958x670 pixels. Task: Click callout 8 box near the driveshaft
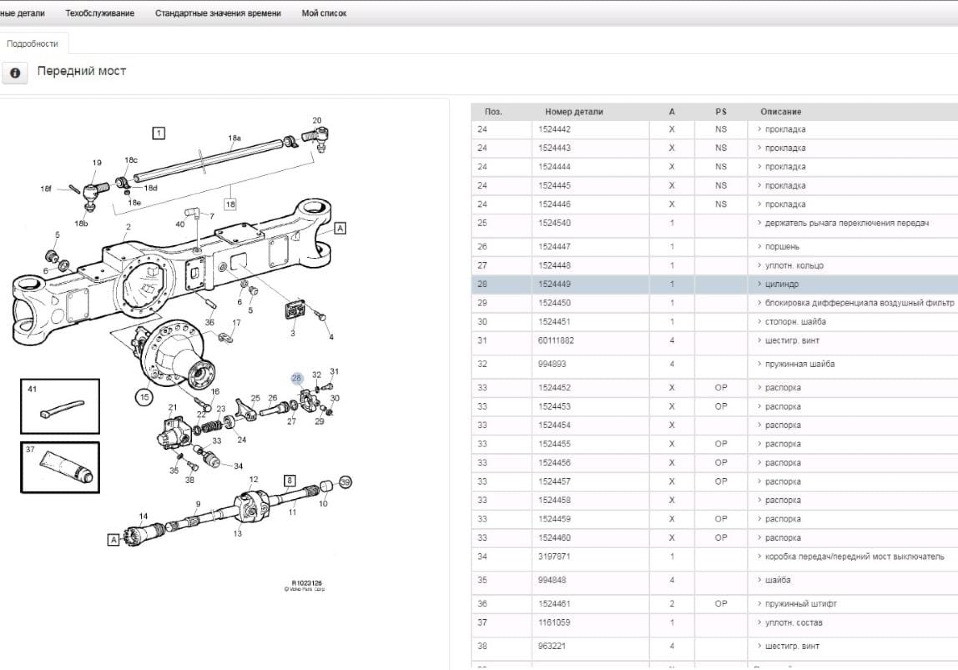(288, 481)
